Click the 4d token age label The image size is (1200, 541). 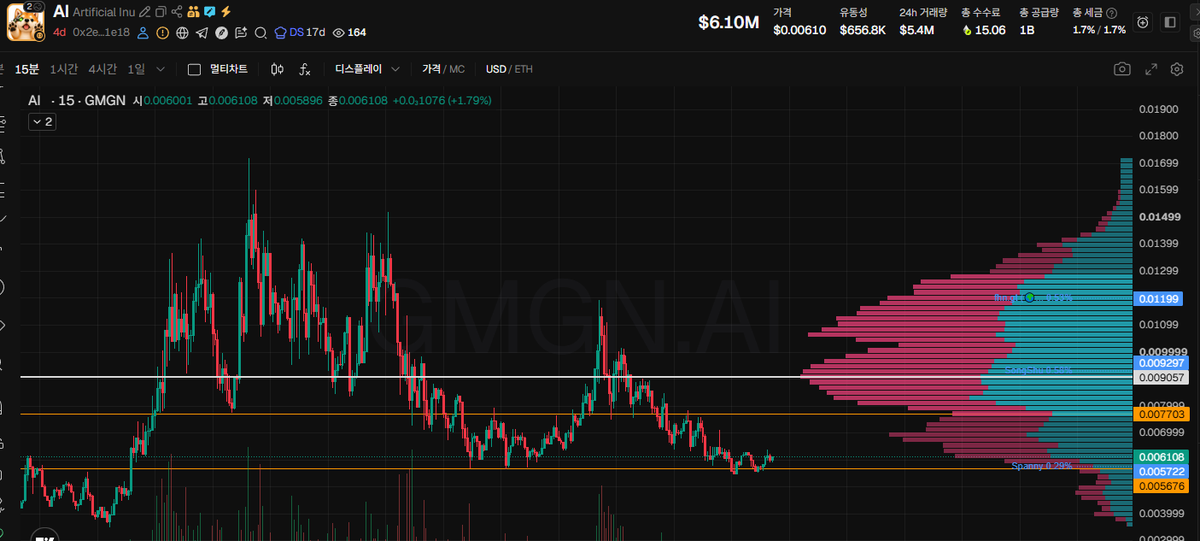point(60,33)
